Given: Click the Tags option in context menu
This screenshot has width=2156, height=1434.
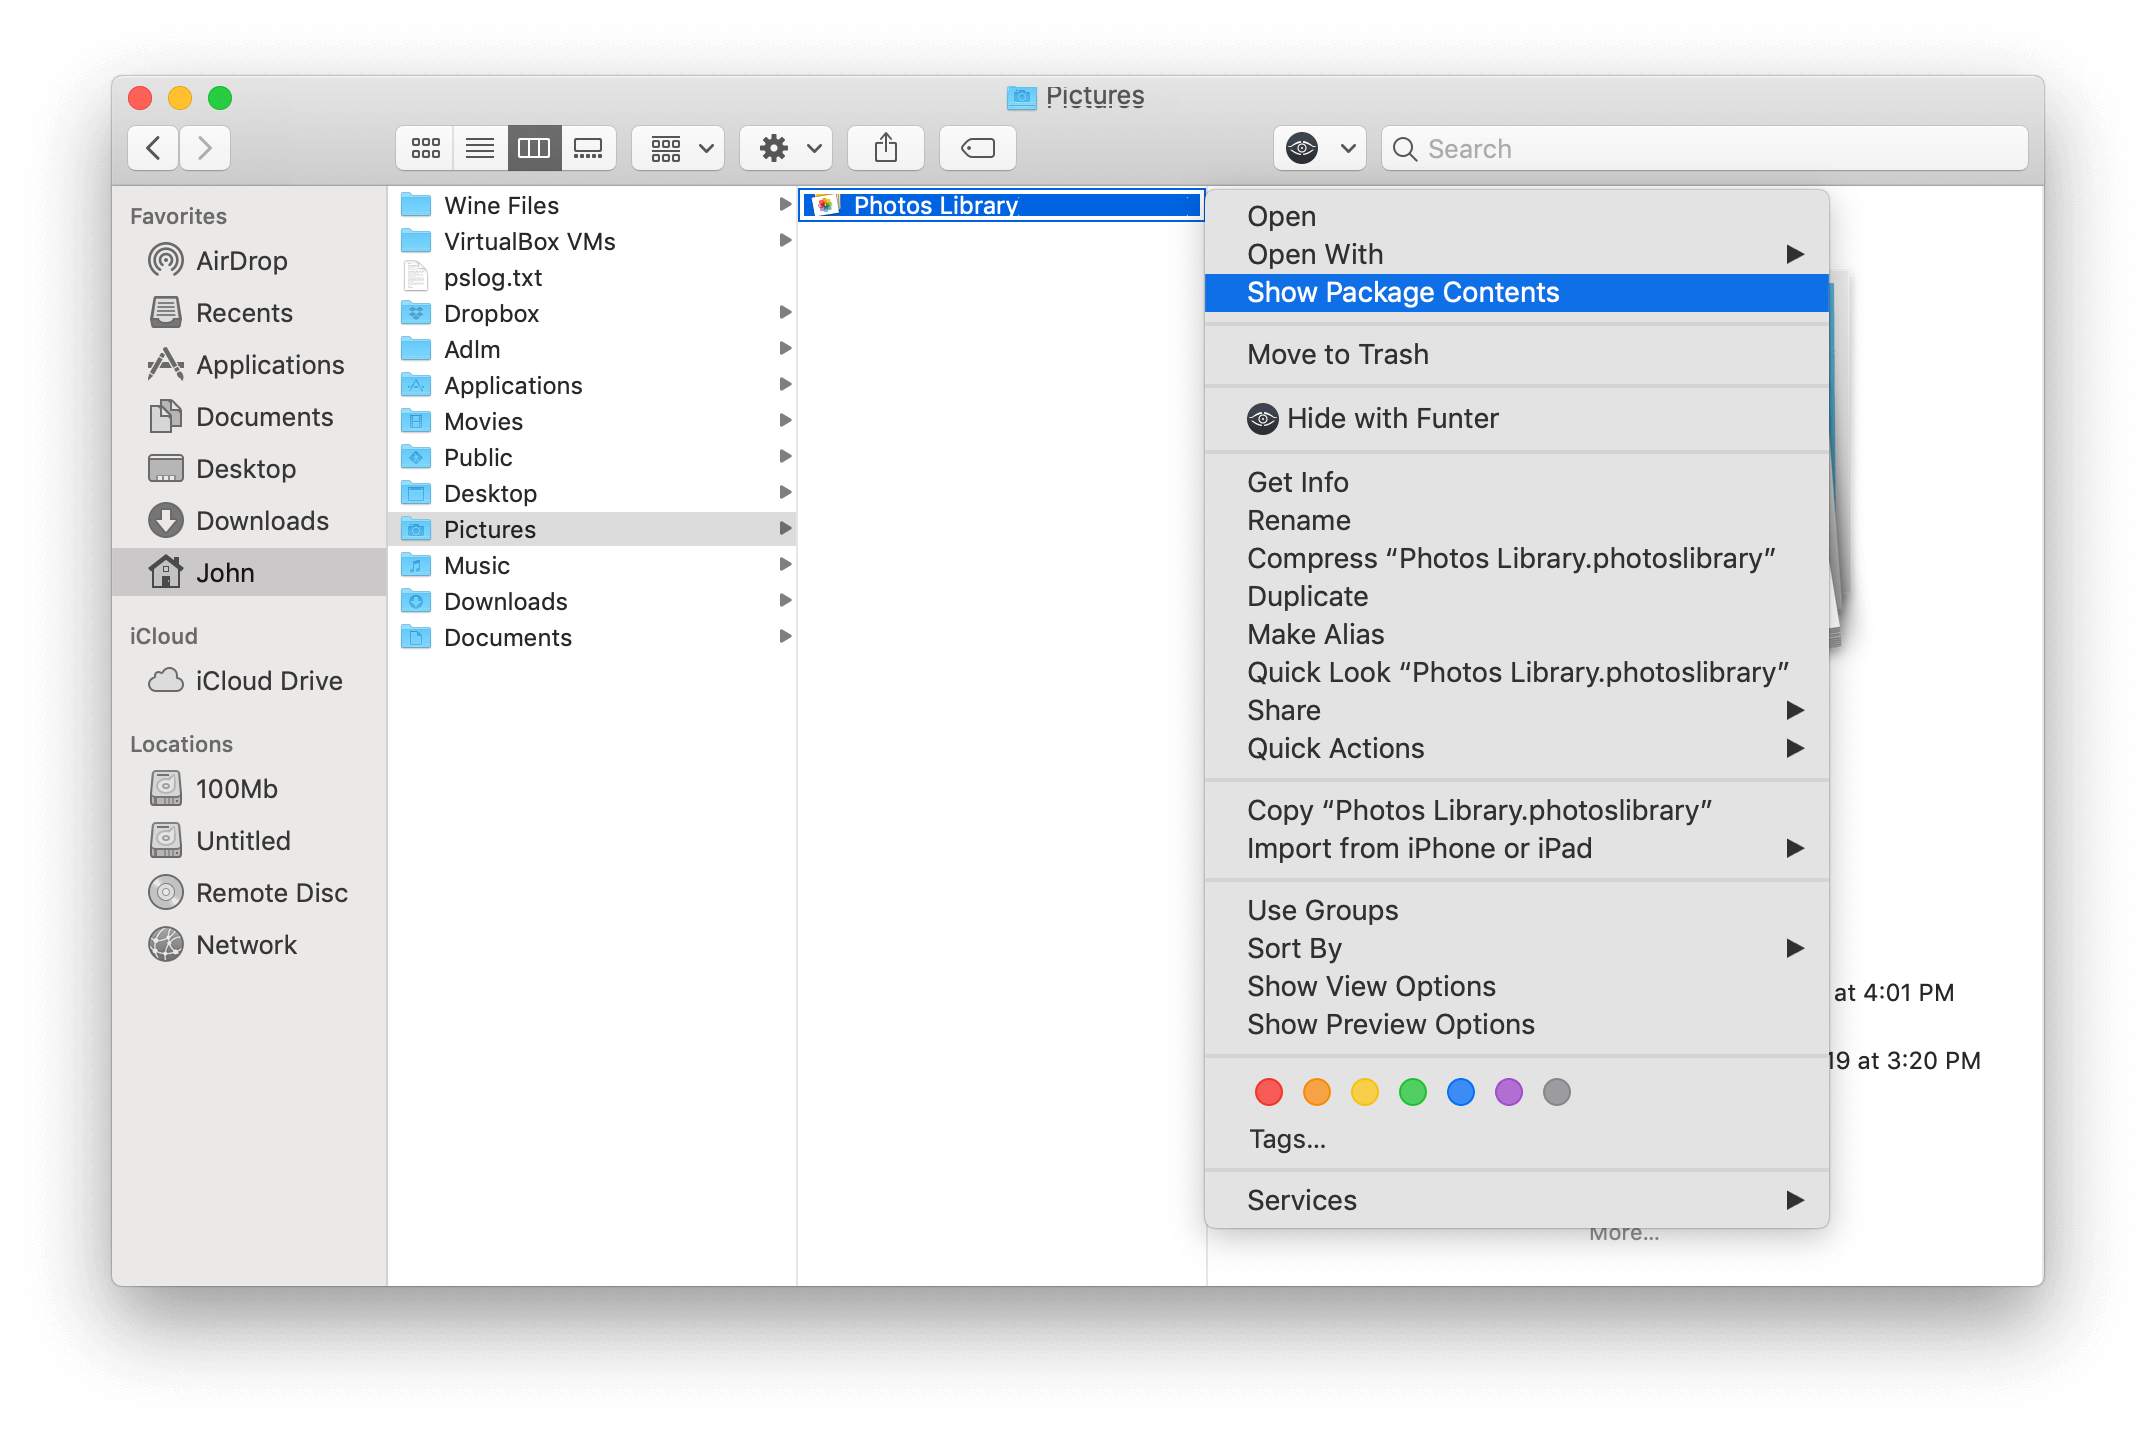Looking at the screenshot, I should 1288,1136.
